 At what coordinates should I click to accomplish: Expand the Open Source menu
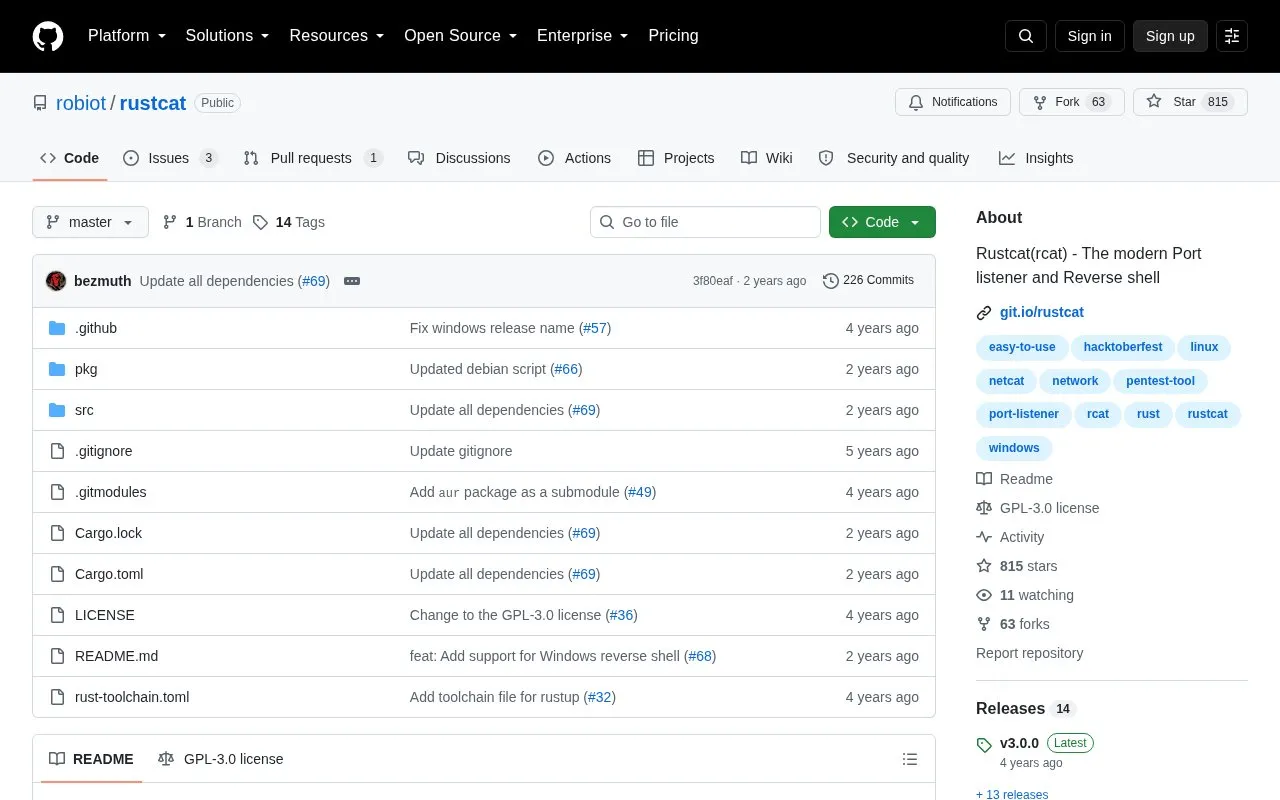click(x=461, y=36)
